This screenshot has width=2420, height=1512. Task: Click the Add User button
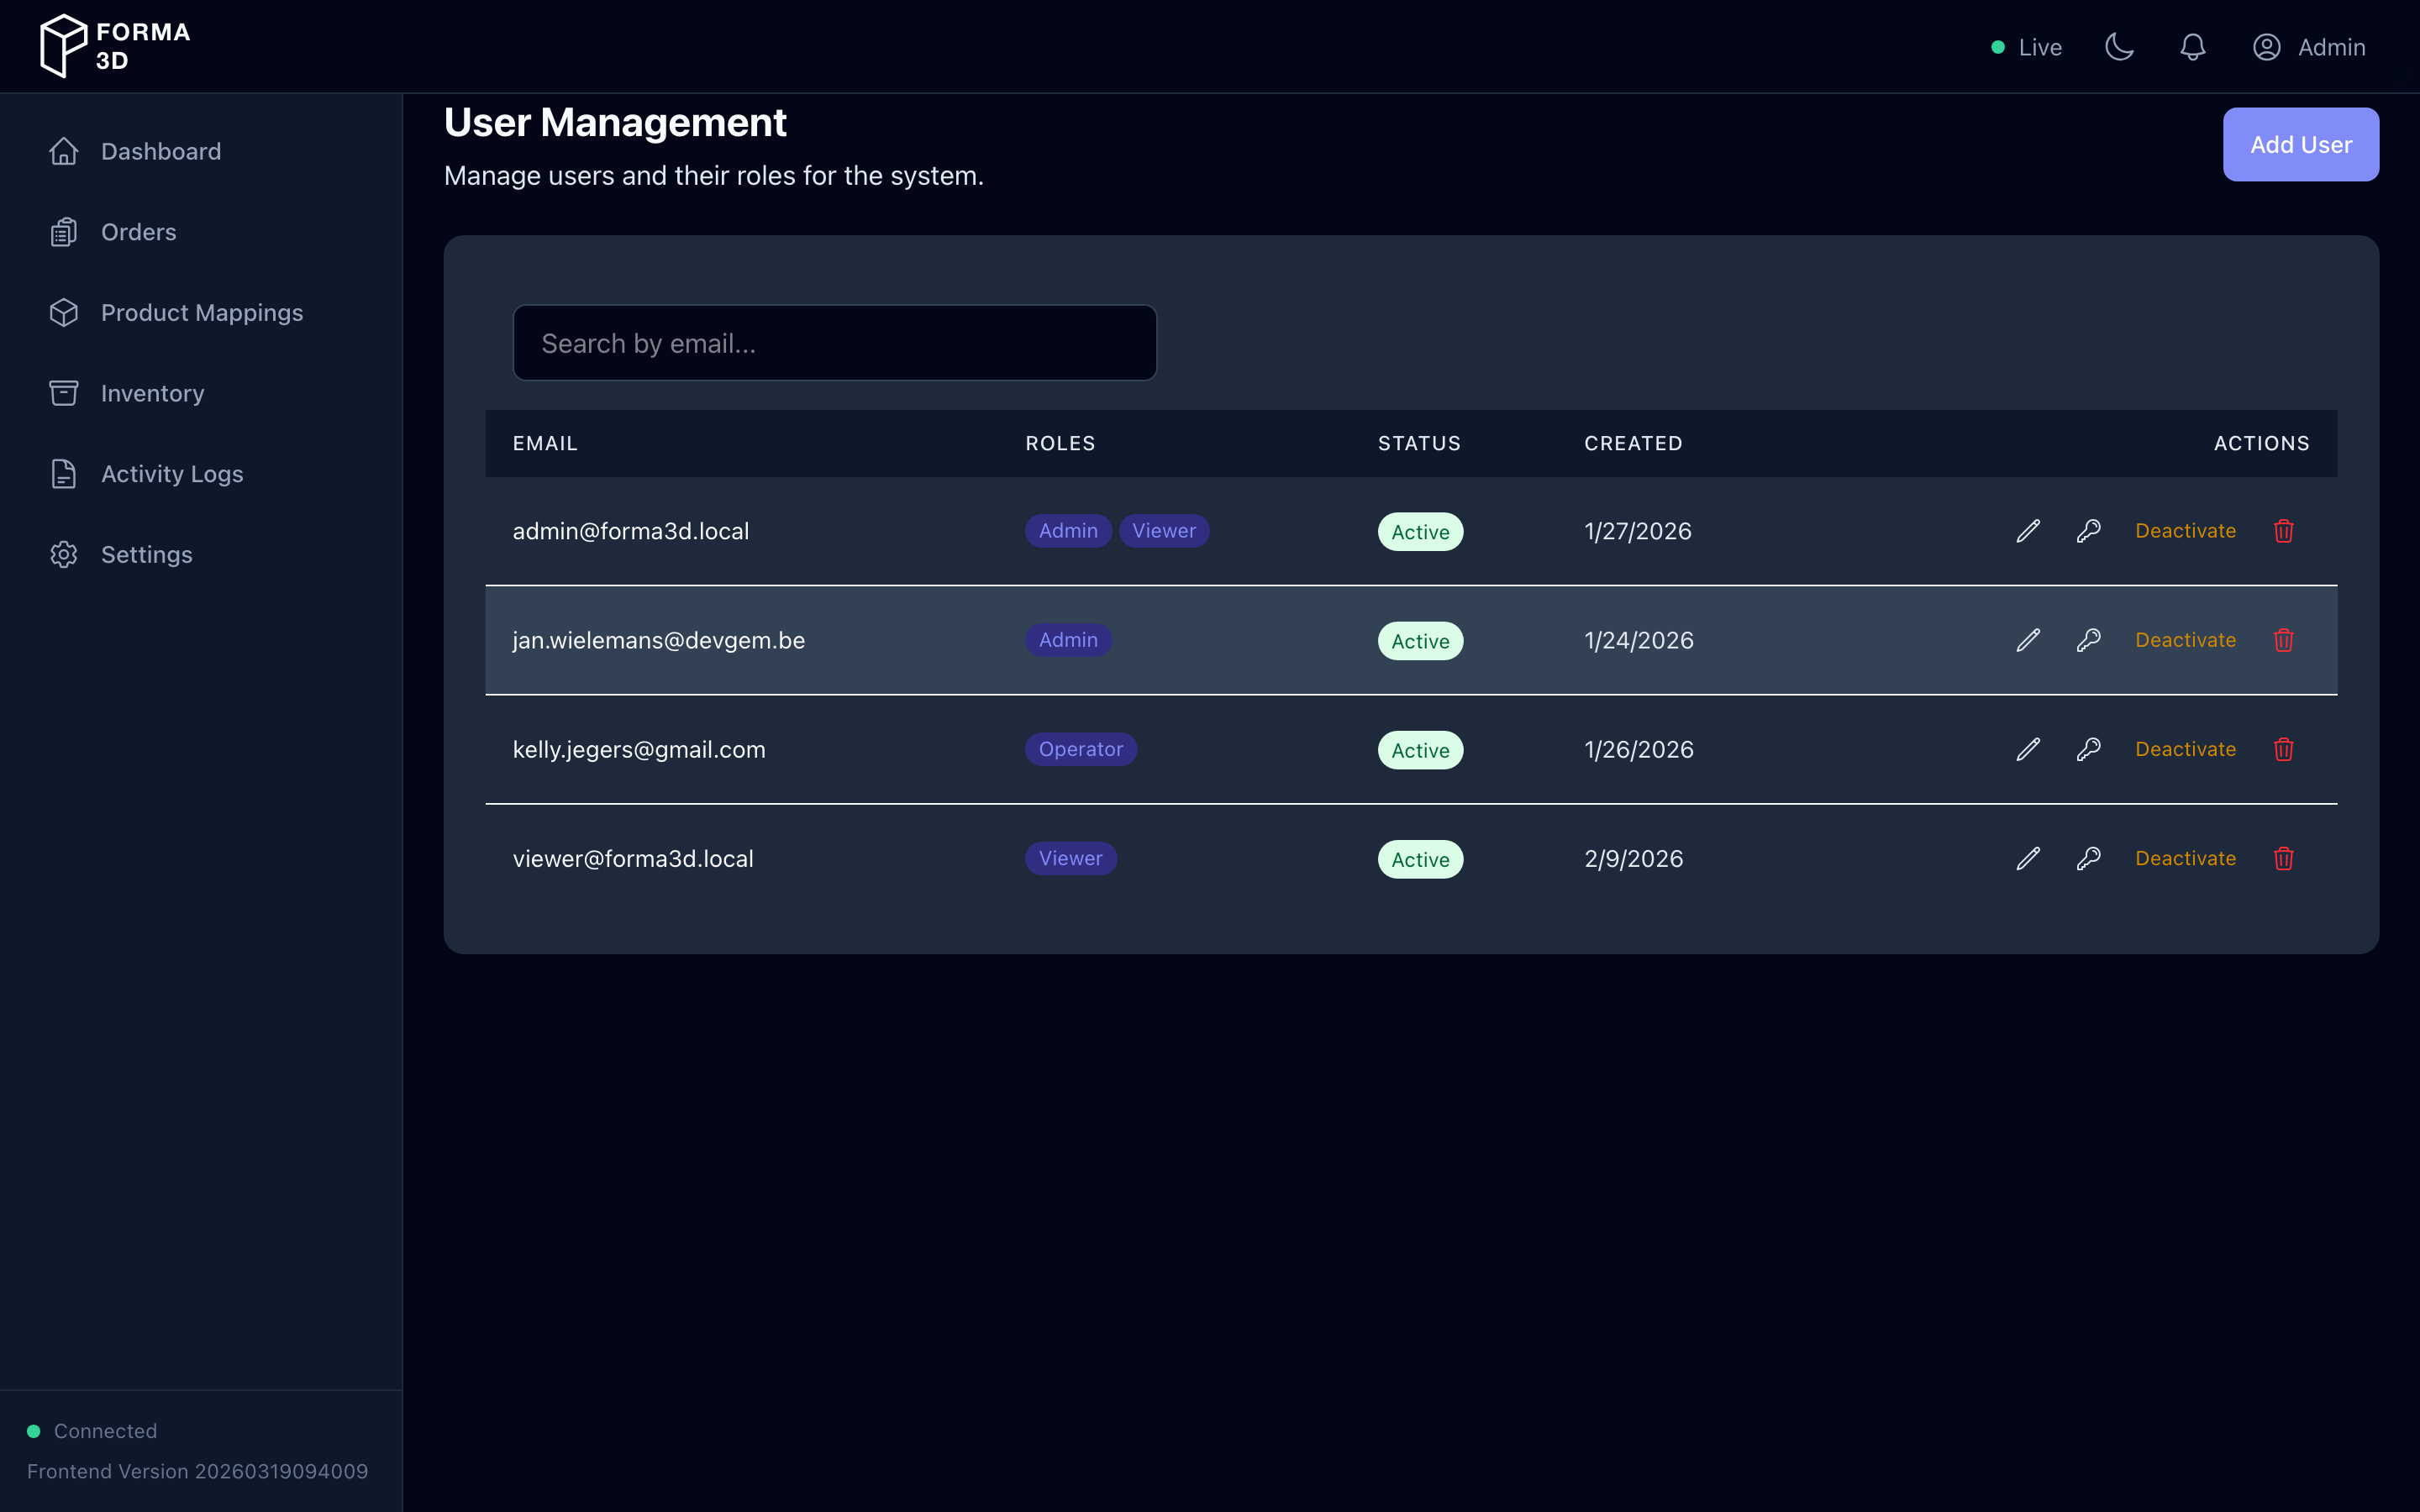pos(2300,144)
